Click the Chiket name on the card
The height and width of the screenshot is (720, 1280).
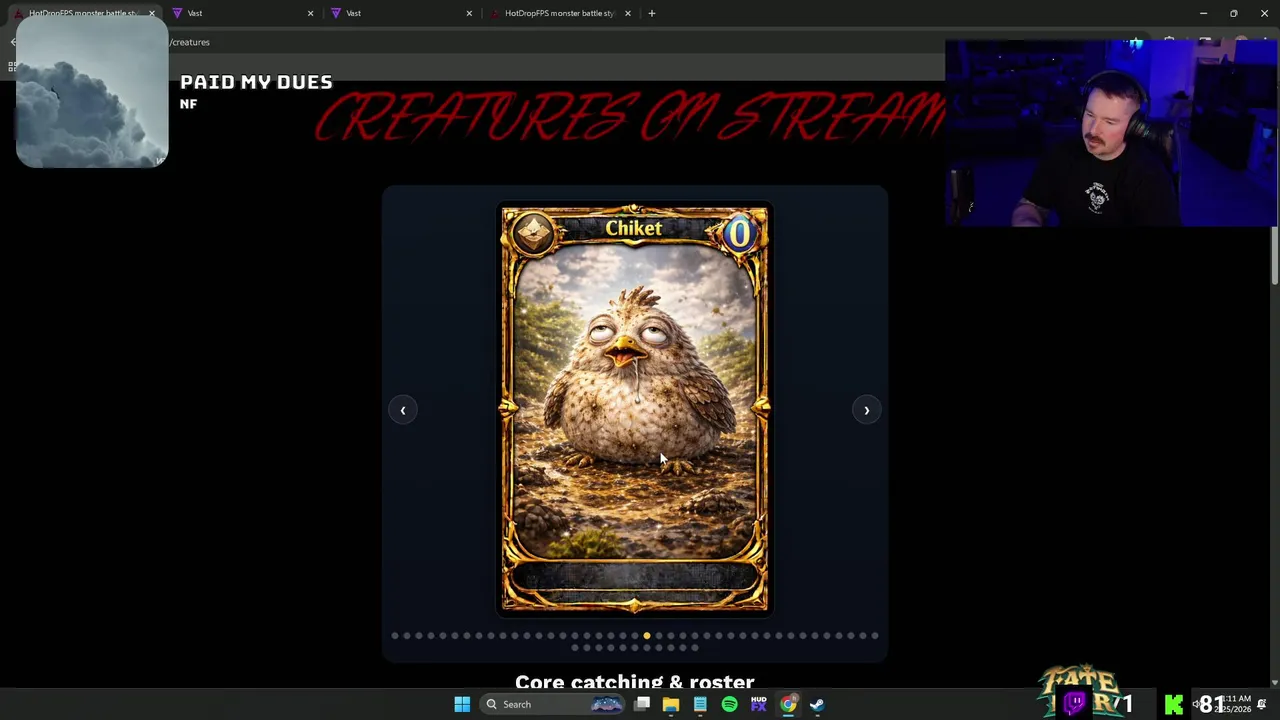pyautogui.click(x=633, y=228)
